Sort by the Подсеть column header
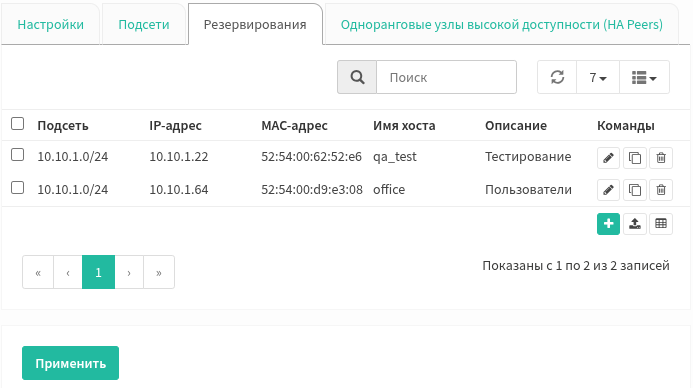 click(63, 126)
